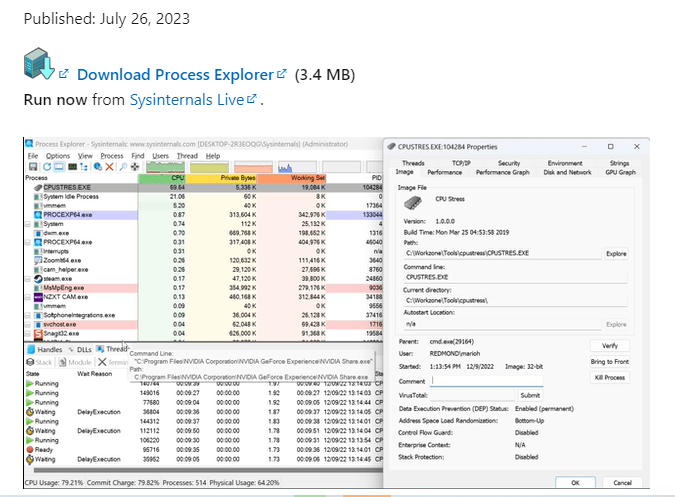Collapse the SoftphoneIntegrations.exe tree node

coord(28,315)
